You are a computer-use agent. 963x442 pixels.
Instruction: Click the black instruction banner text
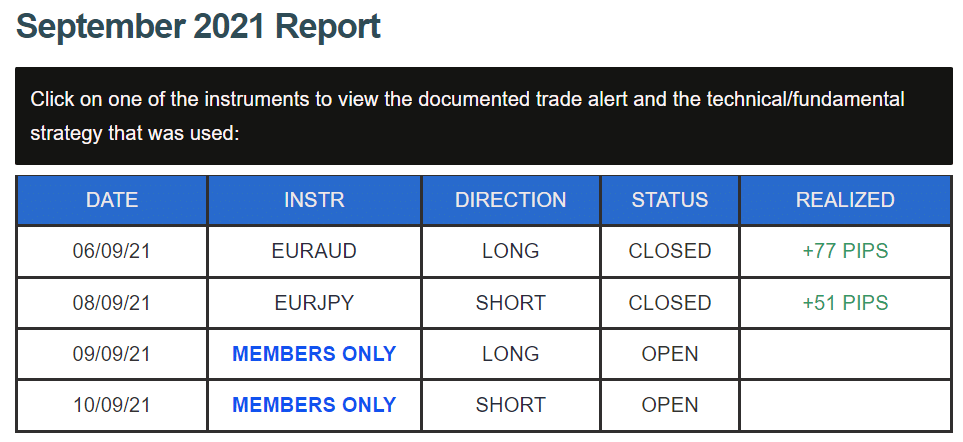(x=467, y=116)
